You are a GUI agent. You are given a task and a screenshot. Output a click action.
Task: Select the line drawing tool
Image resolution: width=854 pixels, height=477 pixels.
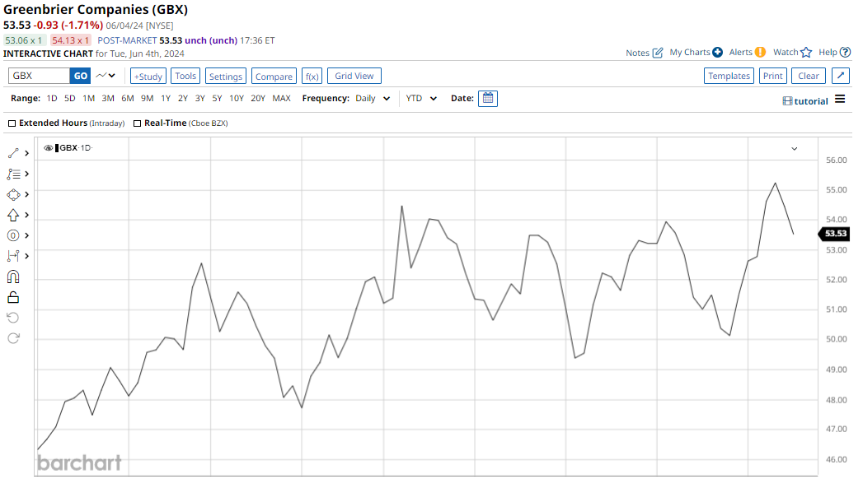(13, 154)
